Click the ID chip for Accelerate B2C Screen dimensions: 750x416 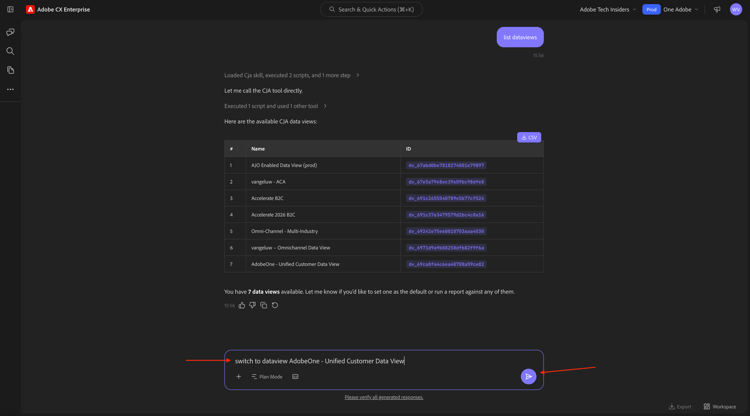pyautogui.click(x=446, y=198)
